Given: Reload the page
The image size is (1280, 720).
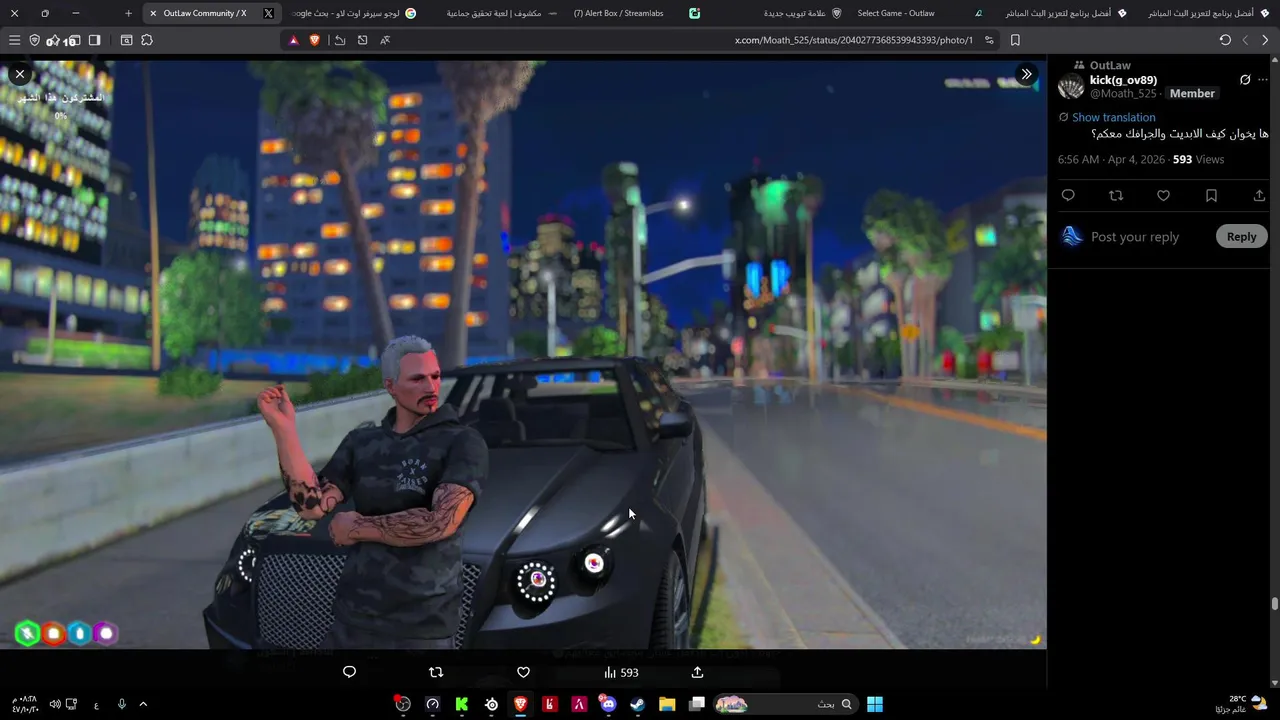Looking at the screenshot, I should coord(1225,40).
